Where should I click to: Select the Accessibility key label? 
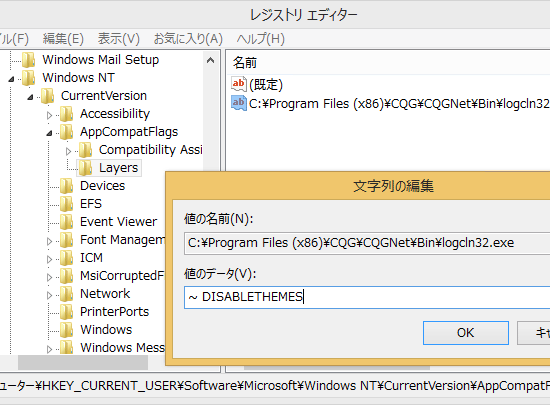tap(115, 114)
